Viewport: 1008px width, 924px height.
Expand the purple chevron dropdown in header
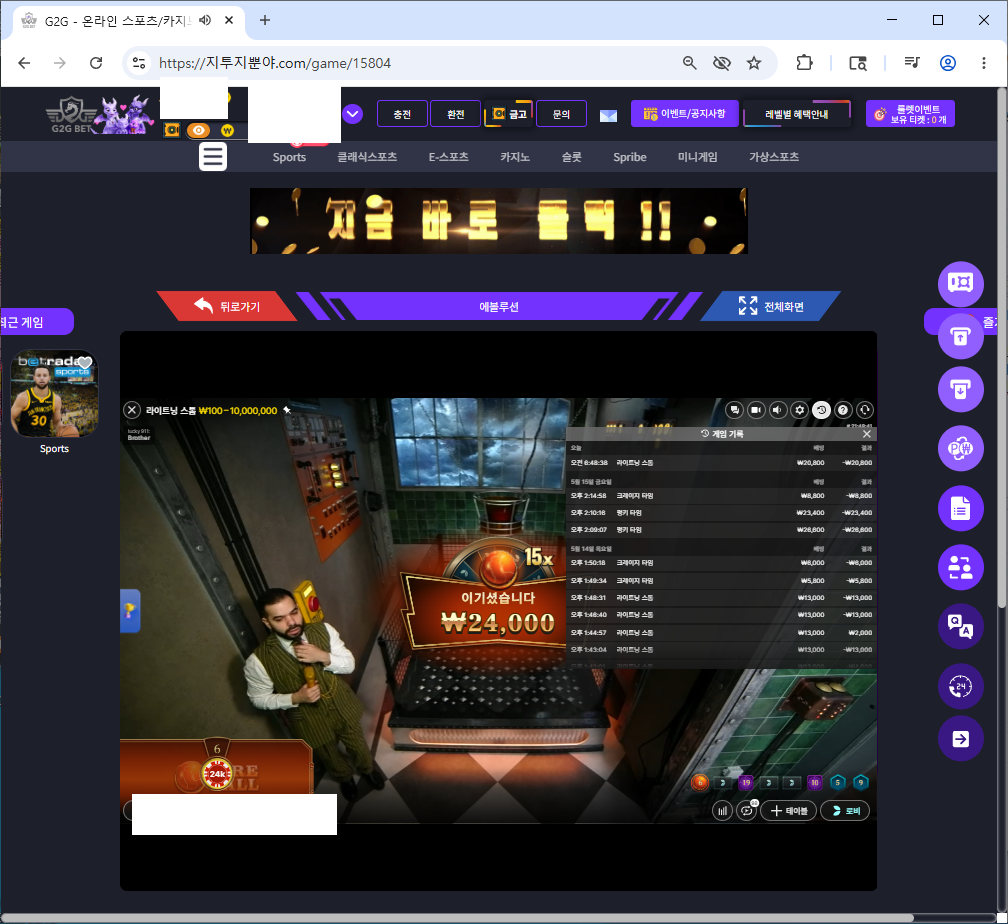352,114
